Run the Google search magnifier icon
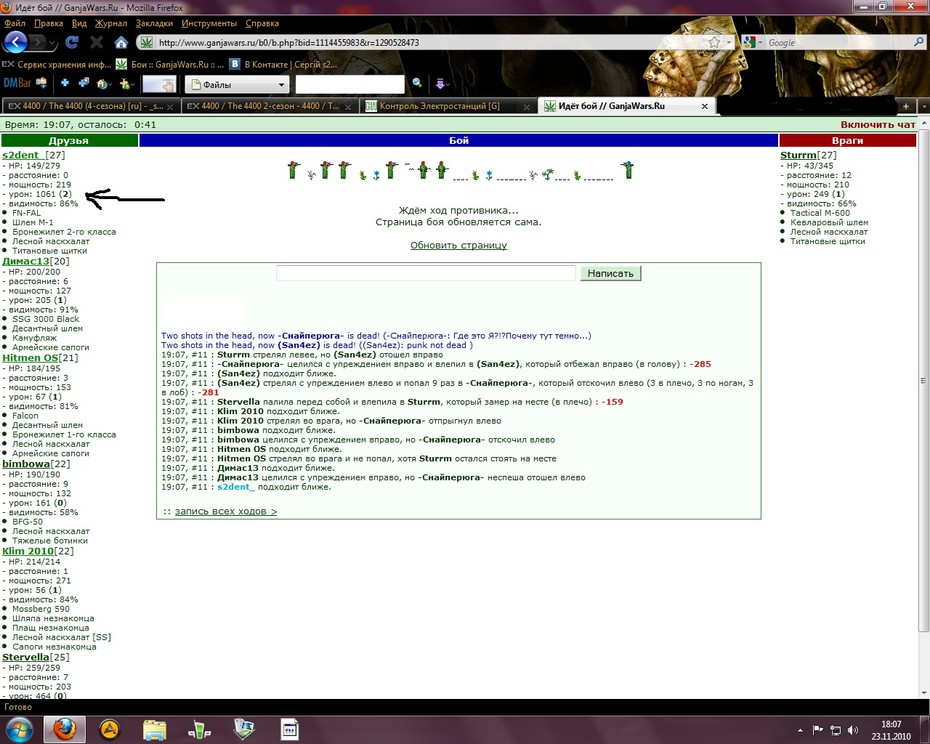This screenshot has height=744, width=930. 919,42
